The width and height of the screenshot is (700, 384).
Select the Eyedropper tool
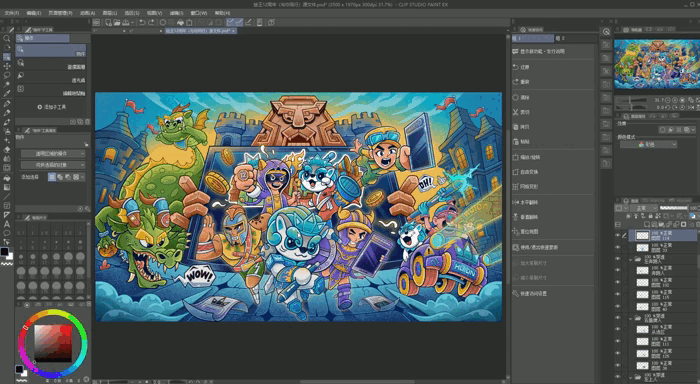7,94
